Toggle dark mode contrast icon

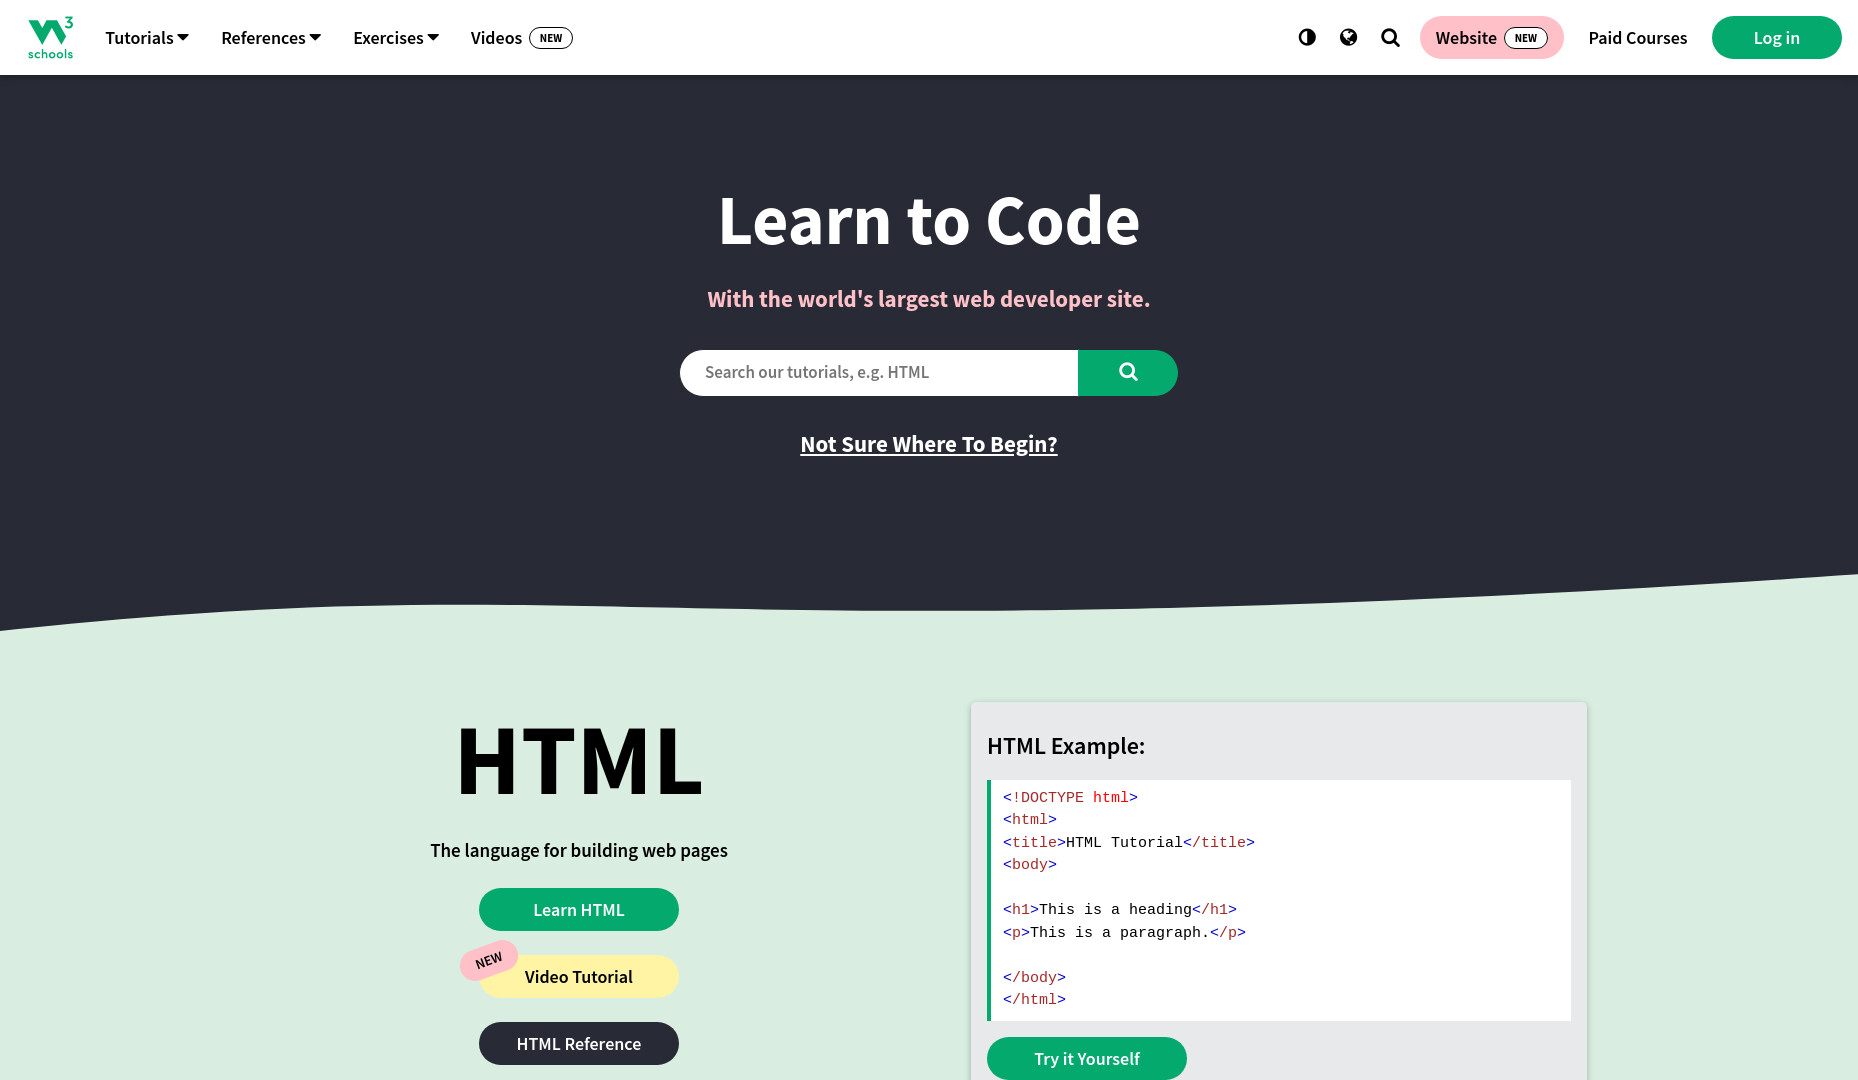1307,37
